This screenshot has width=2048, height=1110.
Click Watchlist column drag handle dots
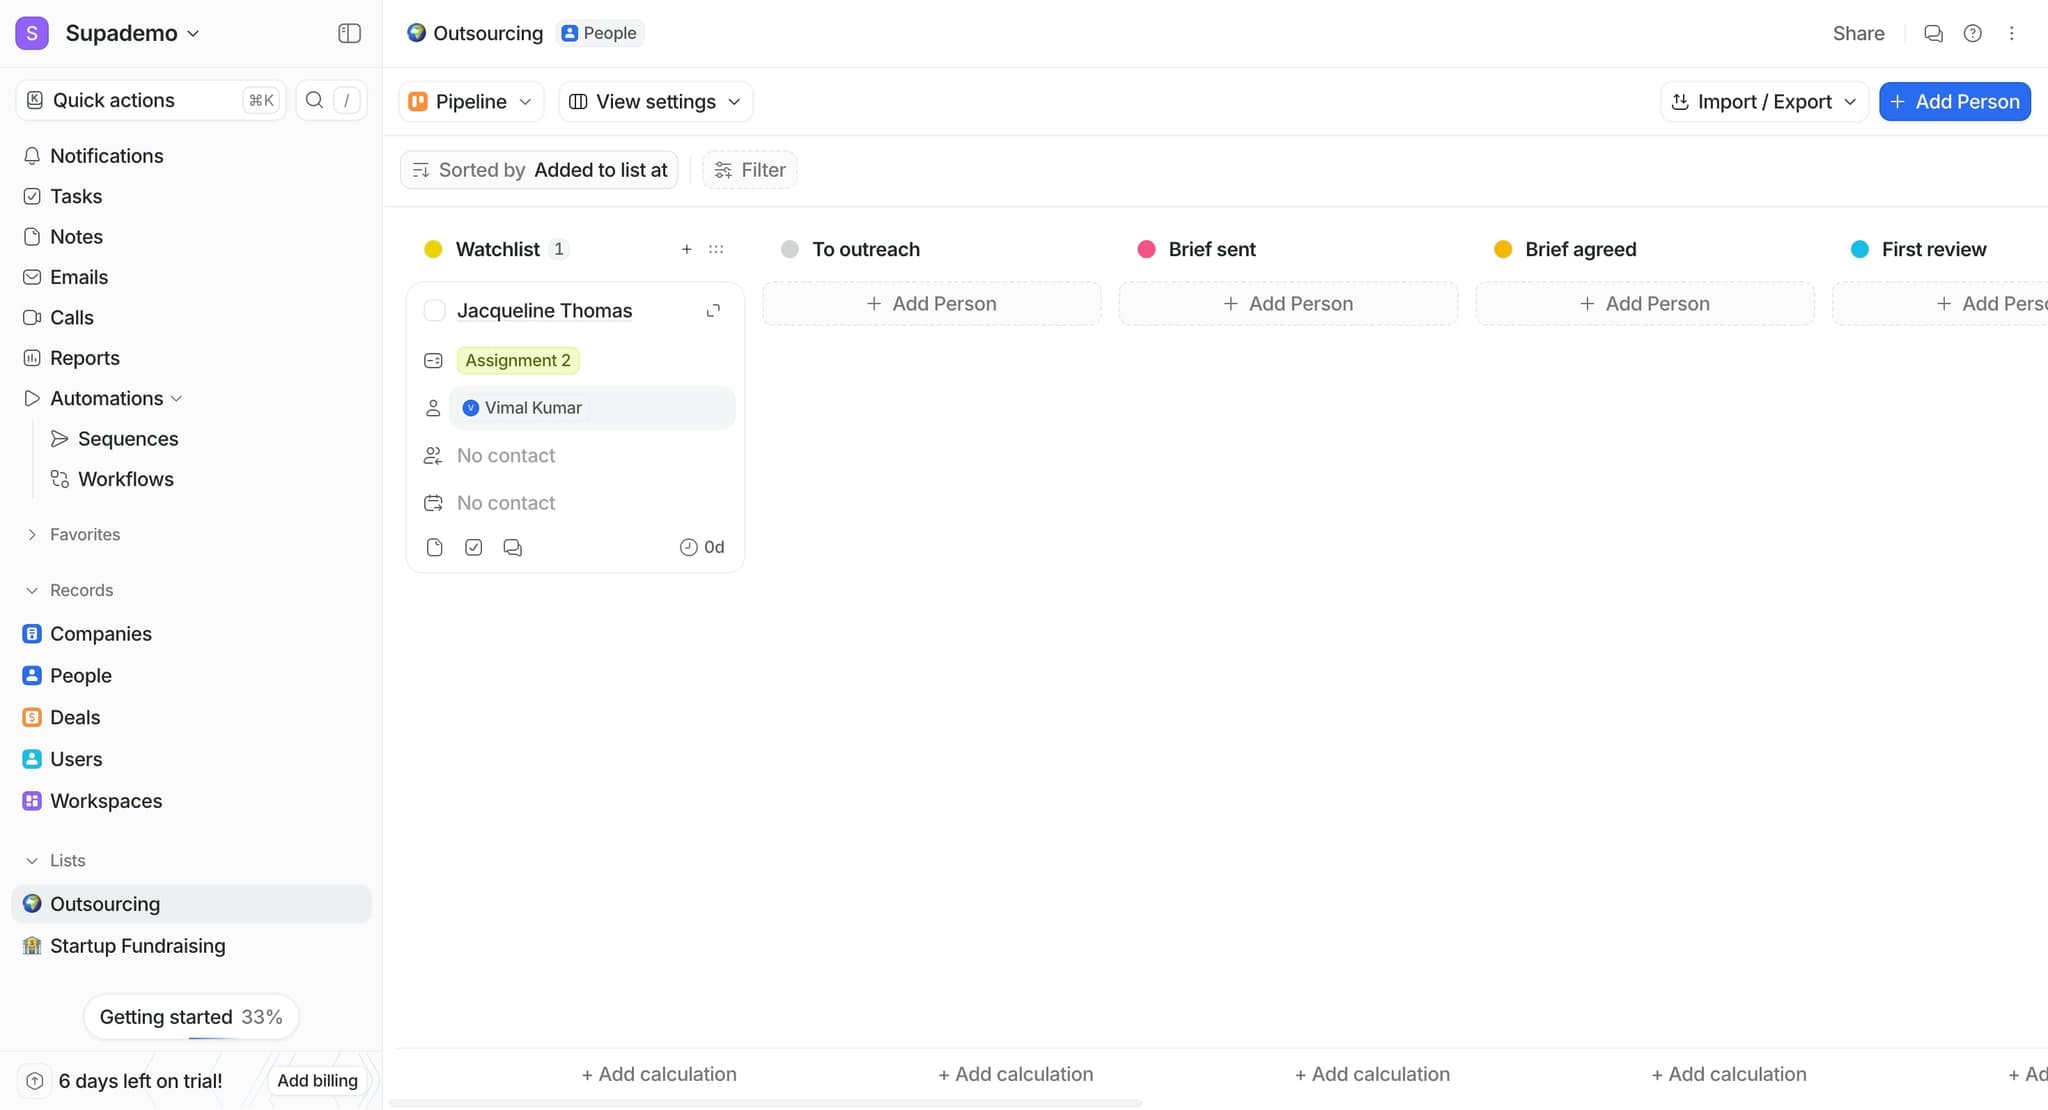(x=716, y=249)
